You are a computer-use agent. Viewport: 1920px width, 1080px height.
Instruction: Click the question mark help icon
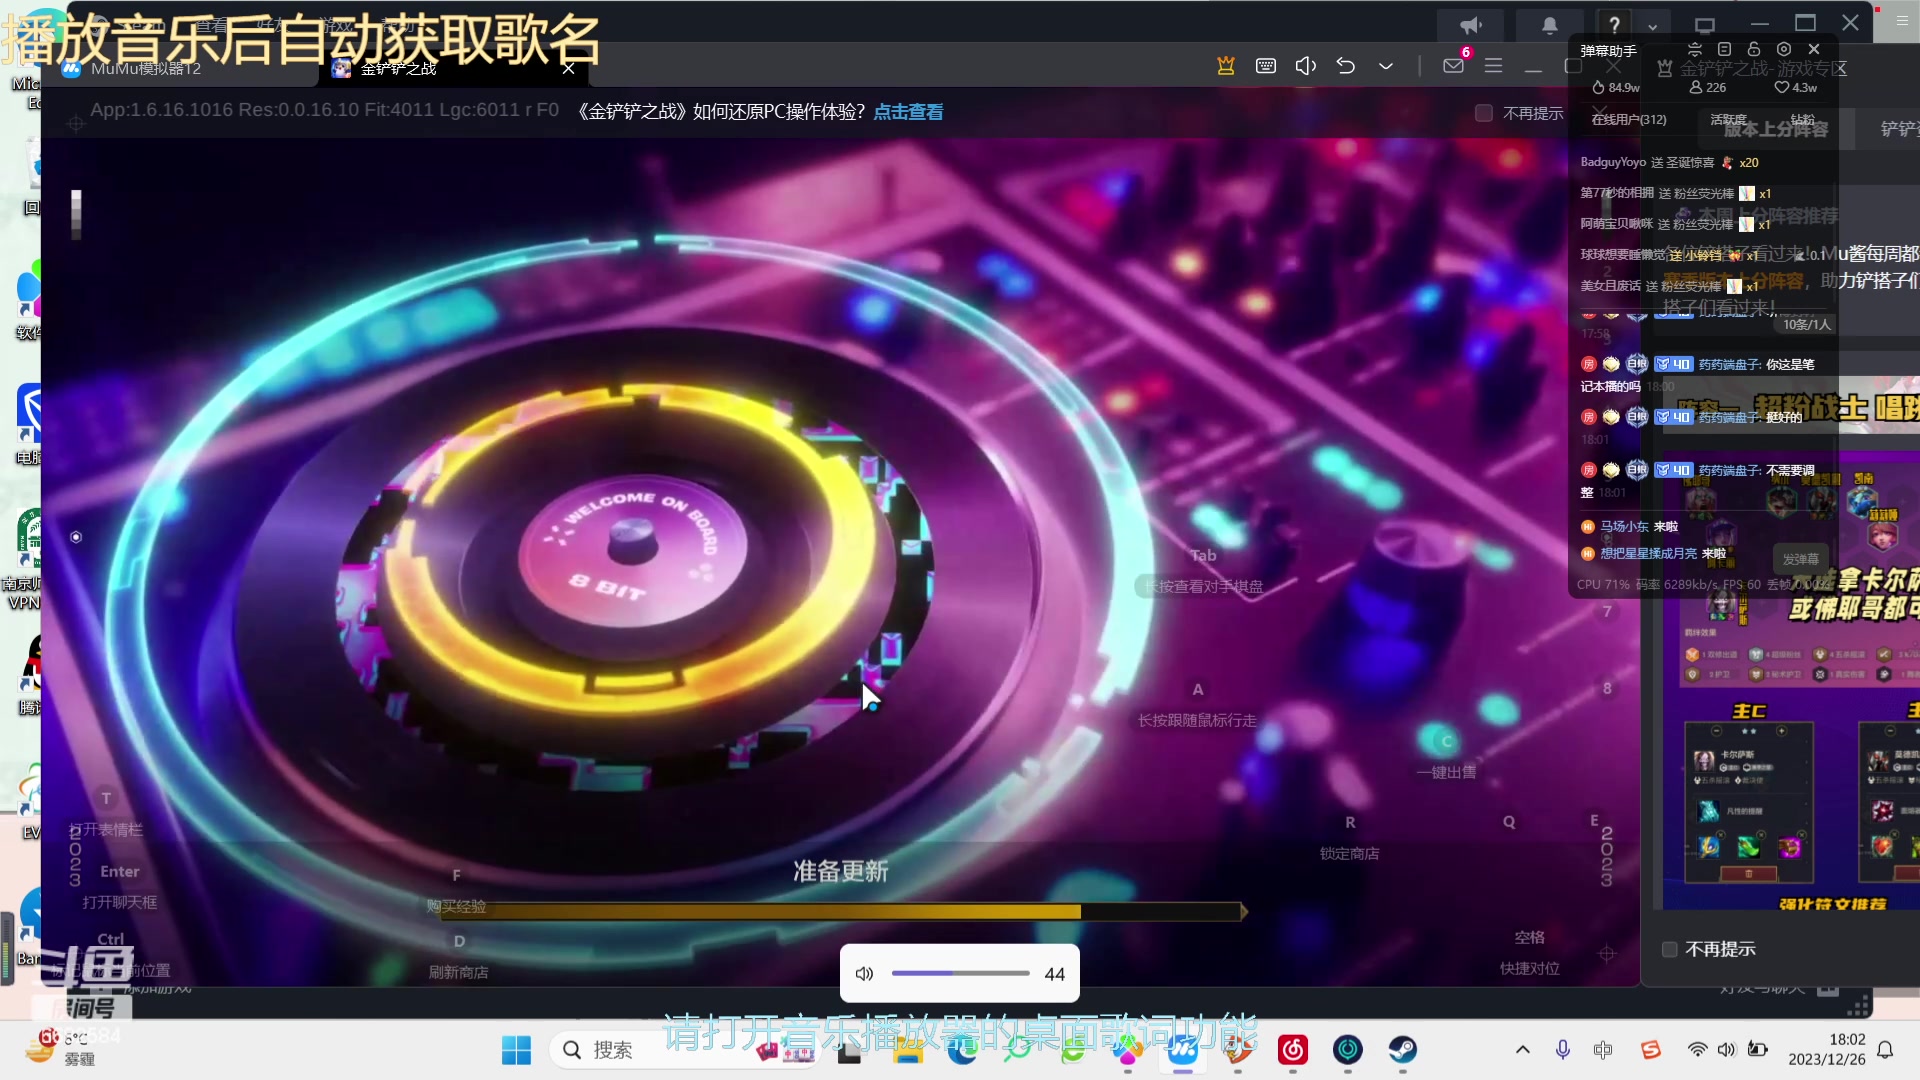1614,26
